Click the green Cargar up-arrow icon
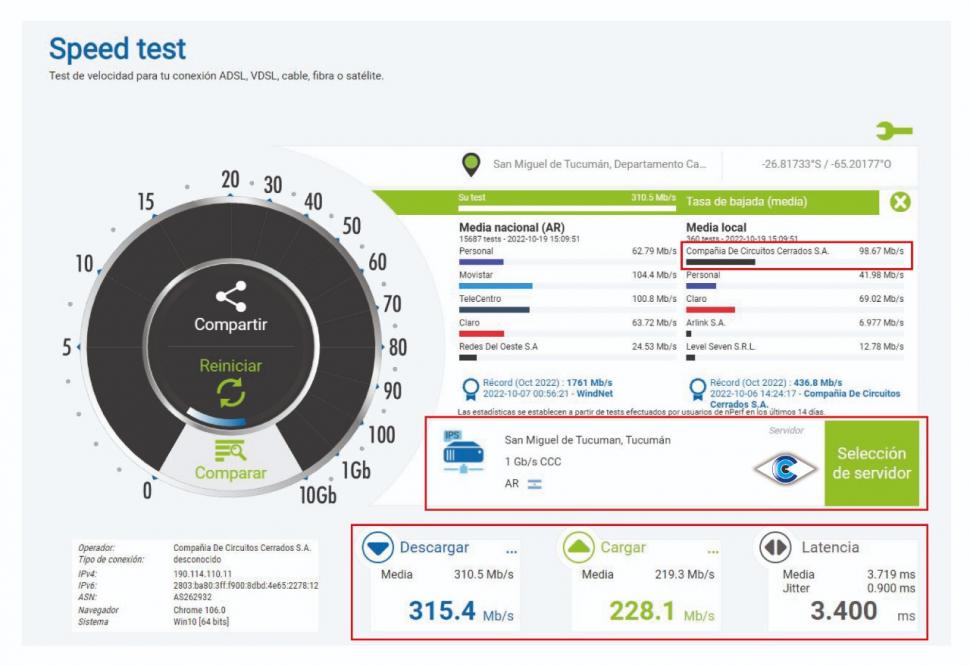The width and height of the screenshot is (970, 666). tap(579, 548)
